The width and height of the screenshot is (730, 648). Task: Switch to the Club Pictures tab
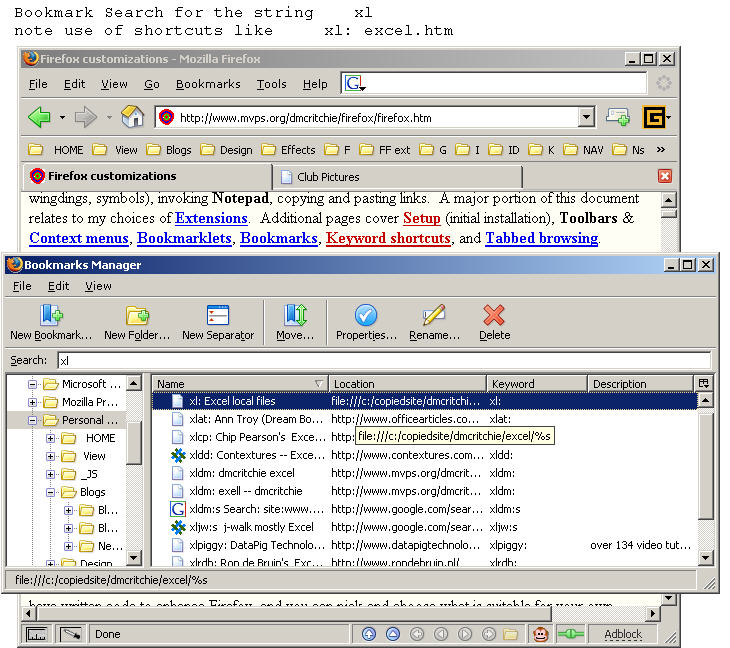tap(397, 177)
